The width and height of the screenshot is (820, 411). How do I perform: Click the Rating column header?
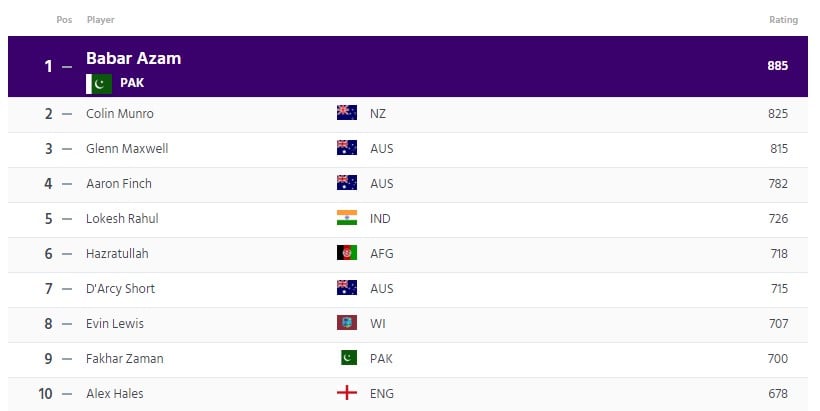pos(783,19)
